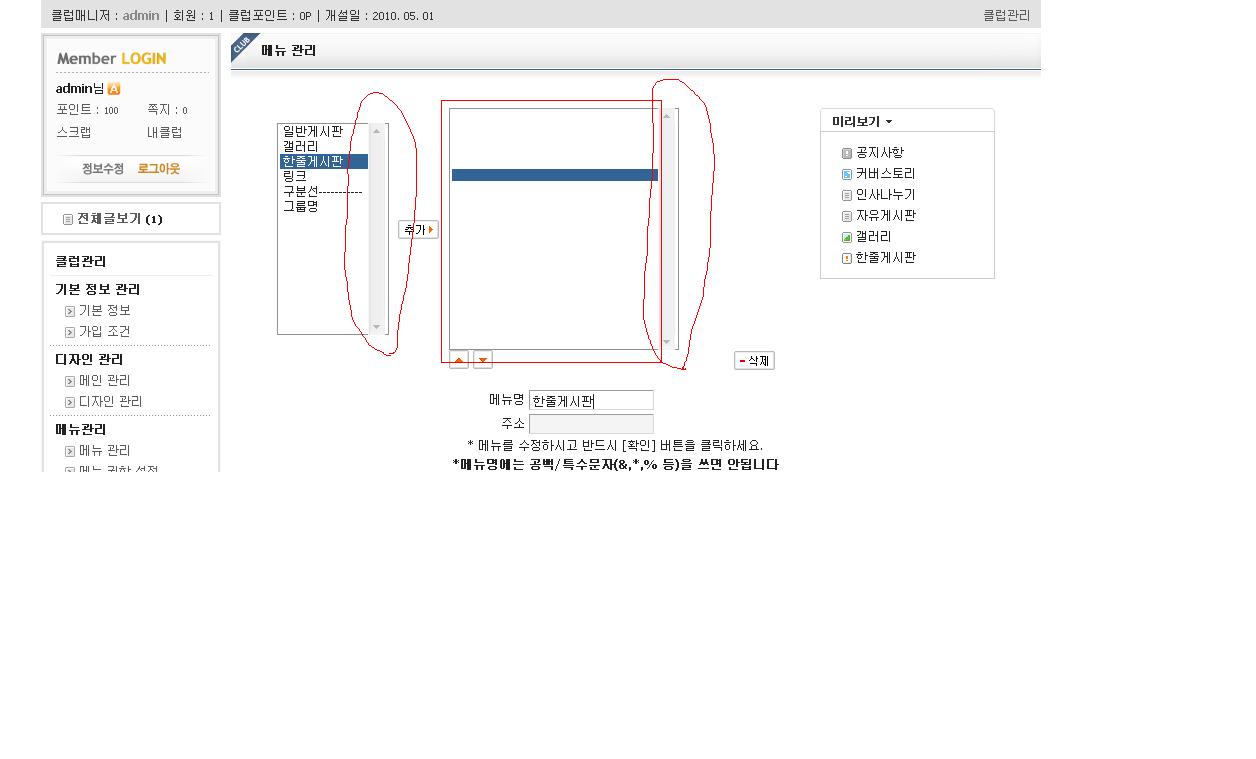Screen dimensions: 1256x759
Task: Click 포인트 : 100 value
Action: point(87,110)
